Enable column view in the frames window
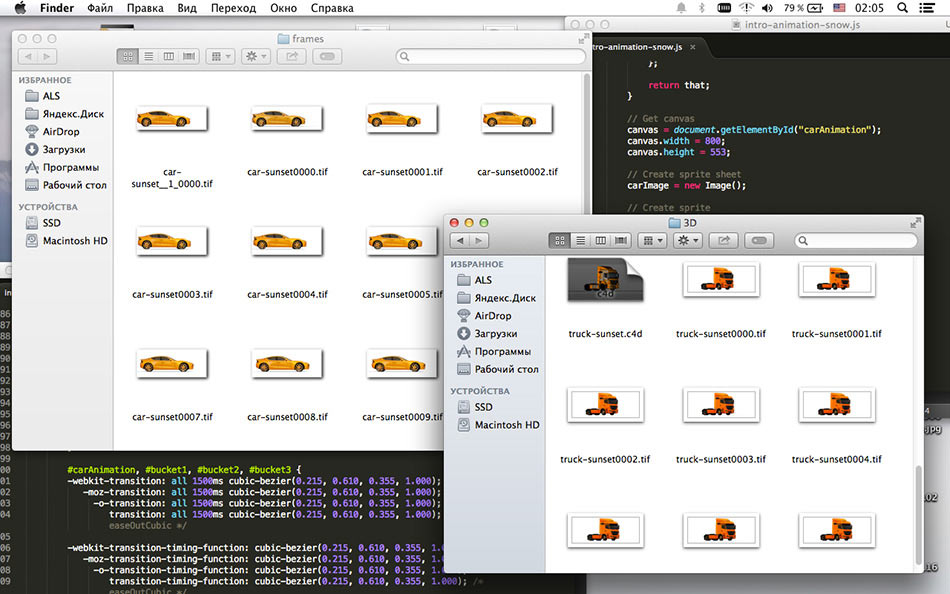 point(168,57)
